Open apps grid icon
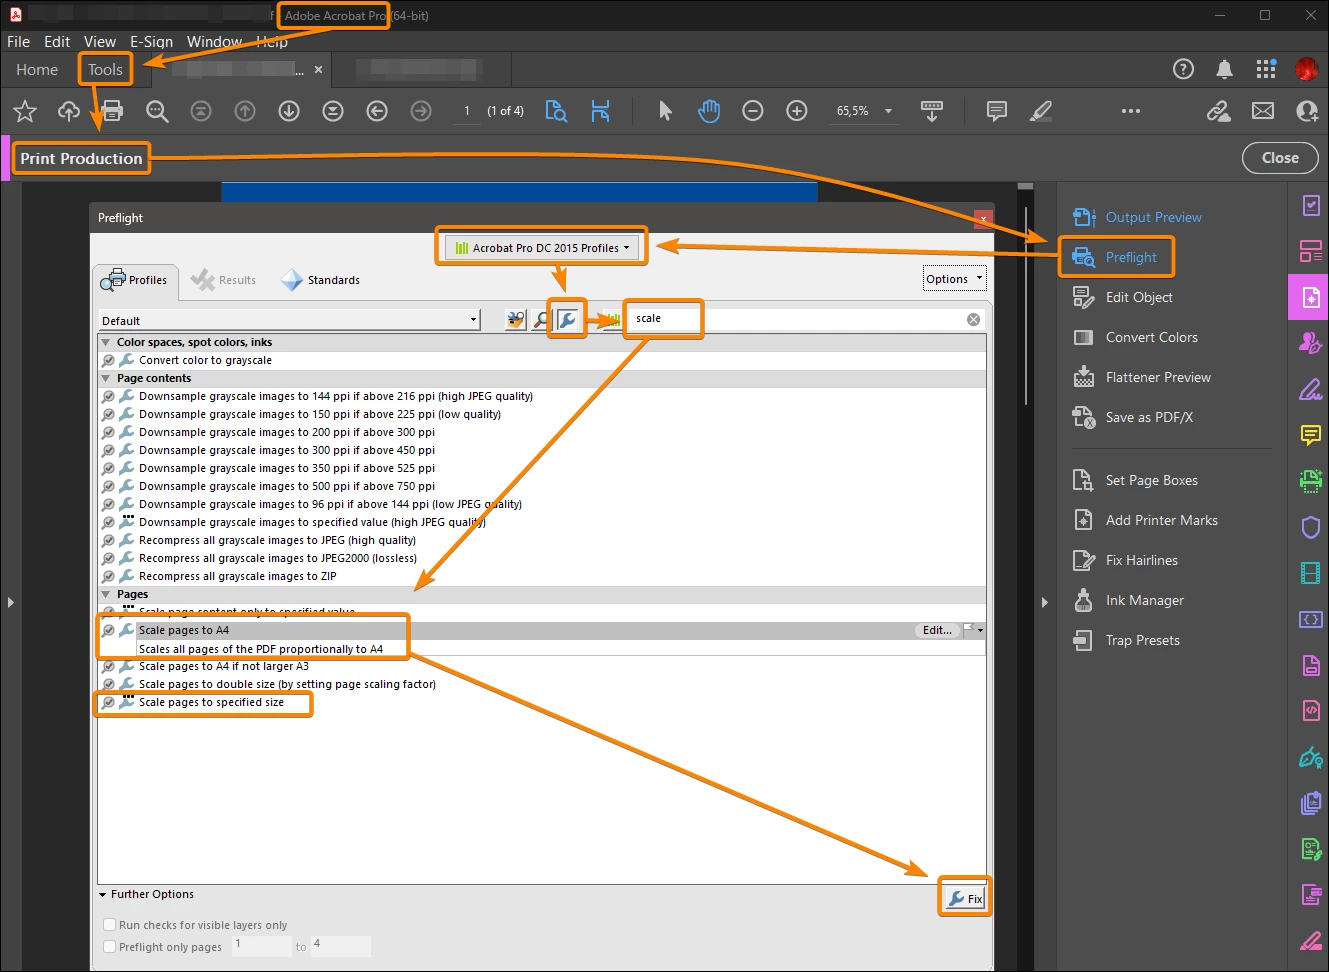This screenshot has height=972, width=1329. coord(1266,69)
